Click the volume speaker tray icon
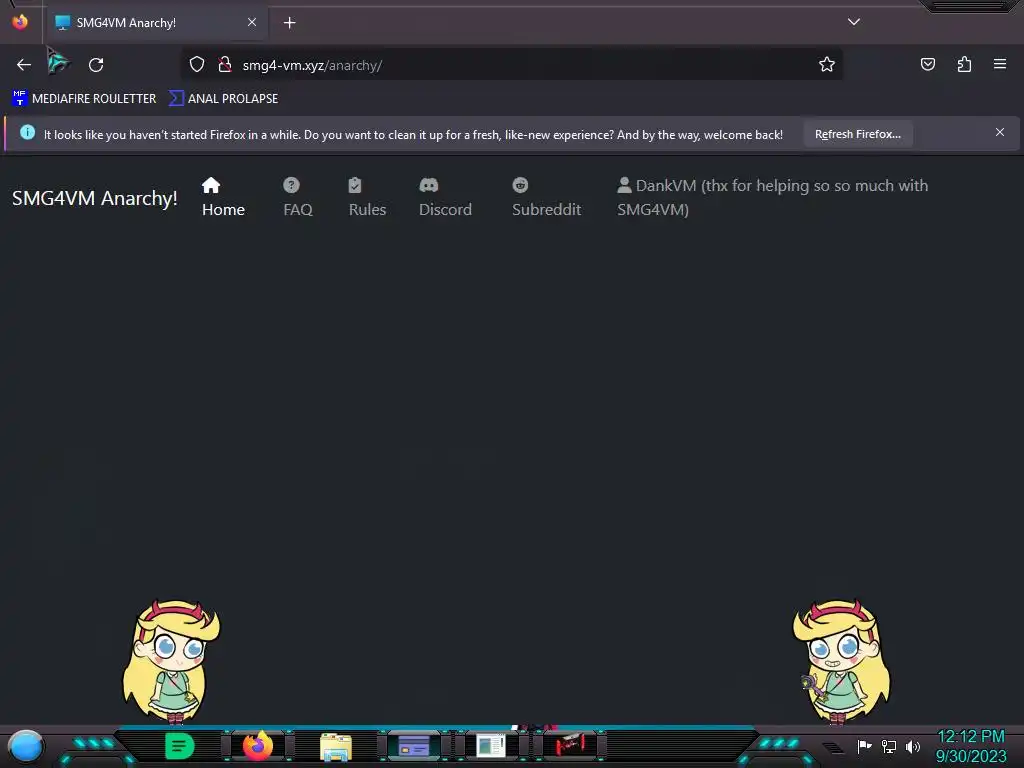 (x=912, y=746)
